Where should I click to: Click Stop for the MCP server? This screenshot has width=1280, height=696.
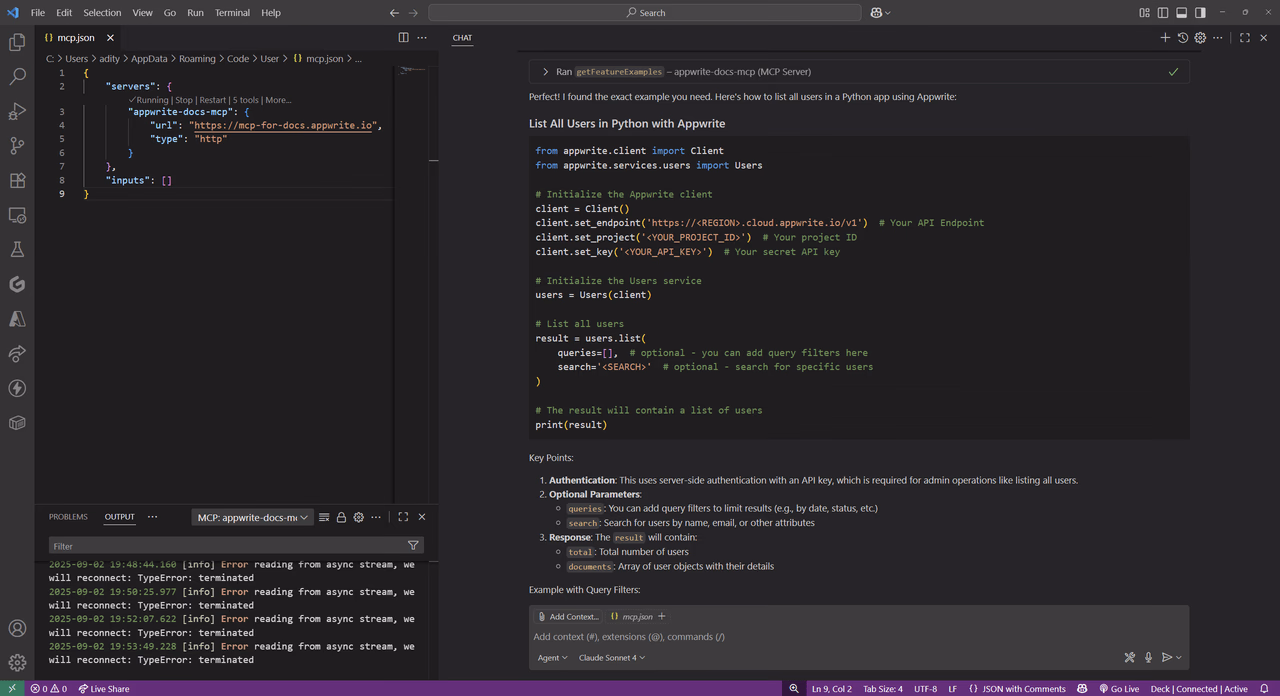point(184,100)
